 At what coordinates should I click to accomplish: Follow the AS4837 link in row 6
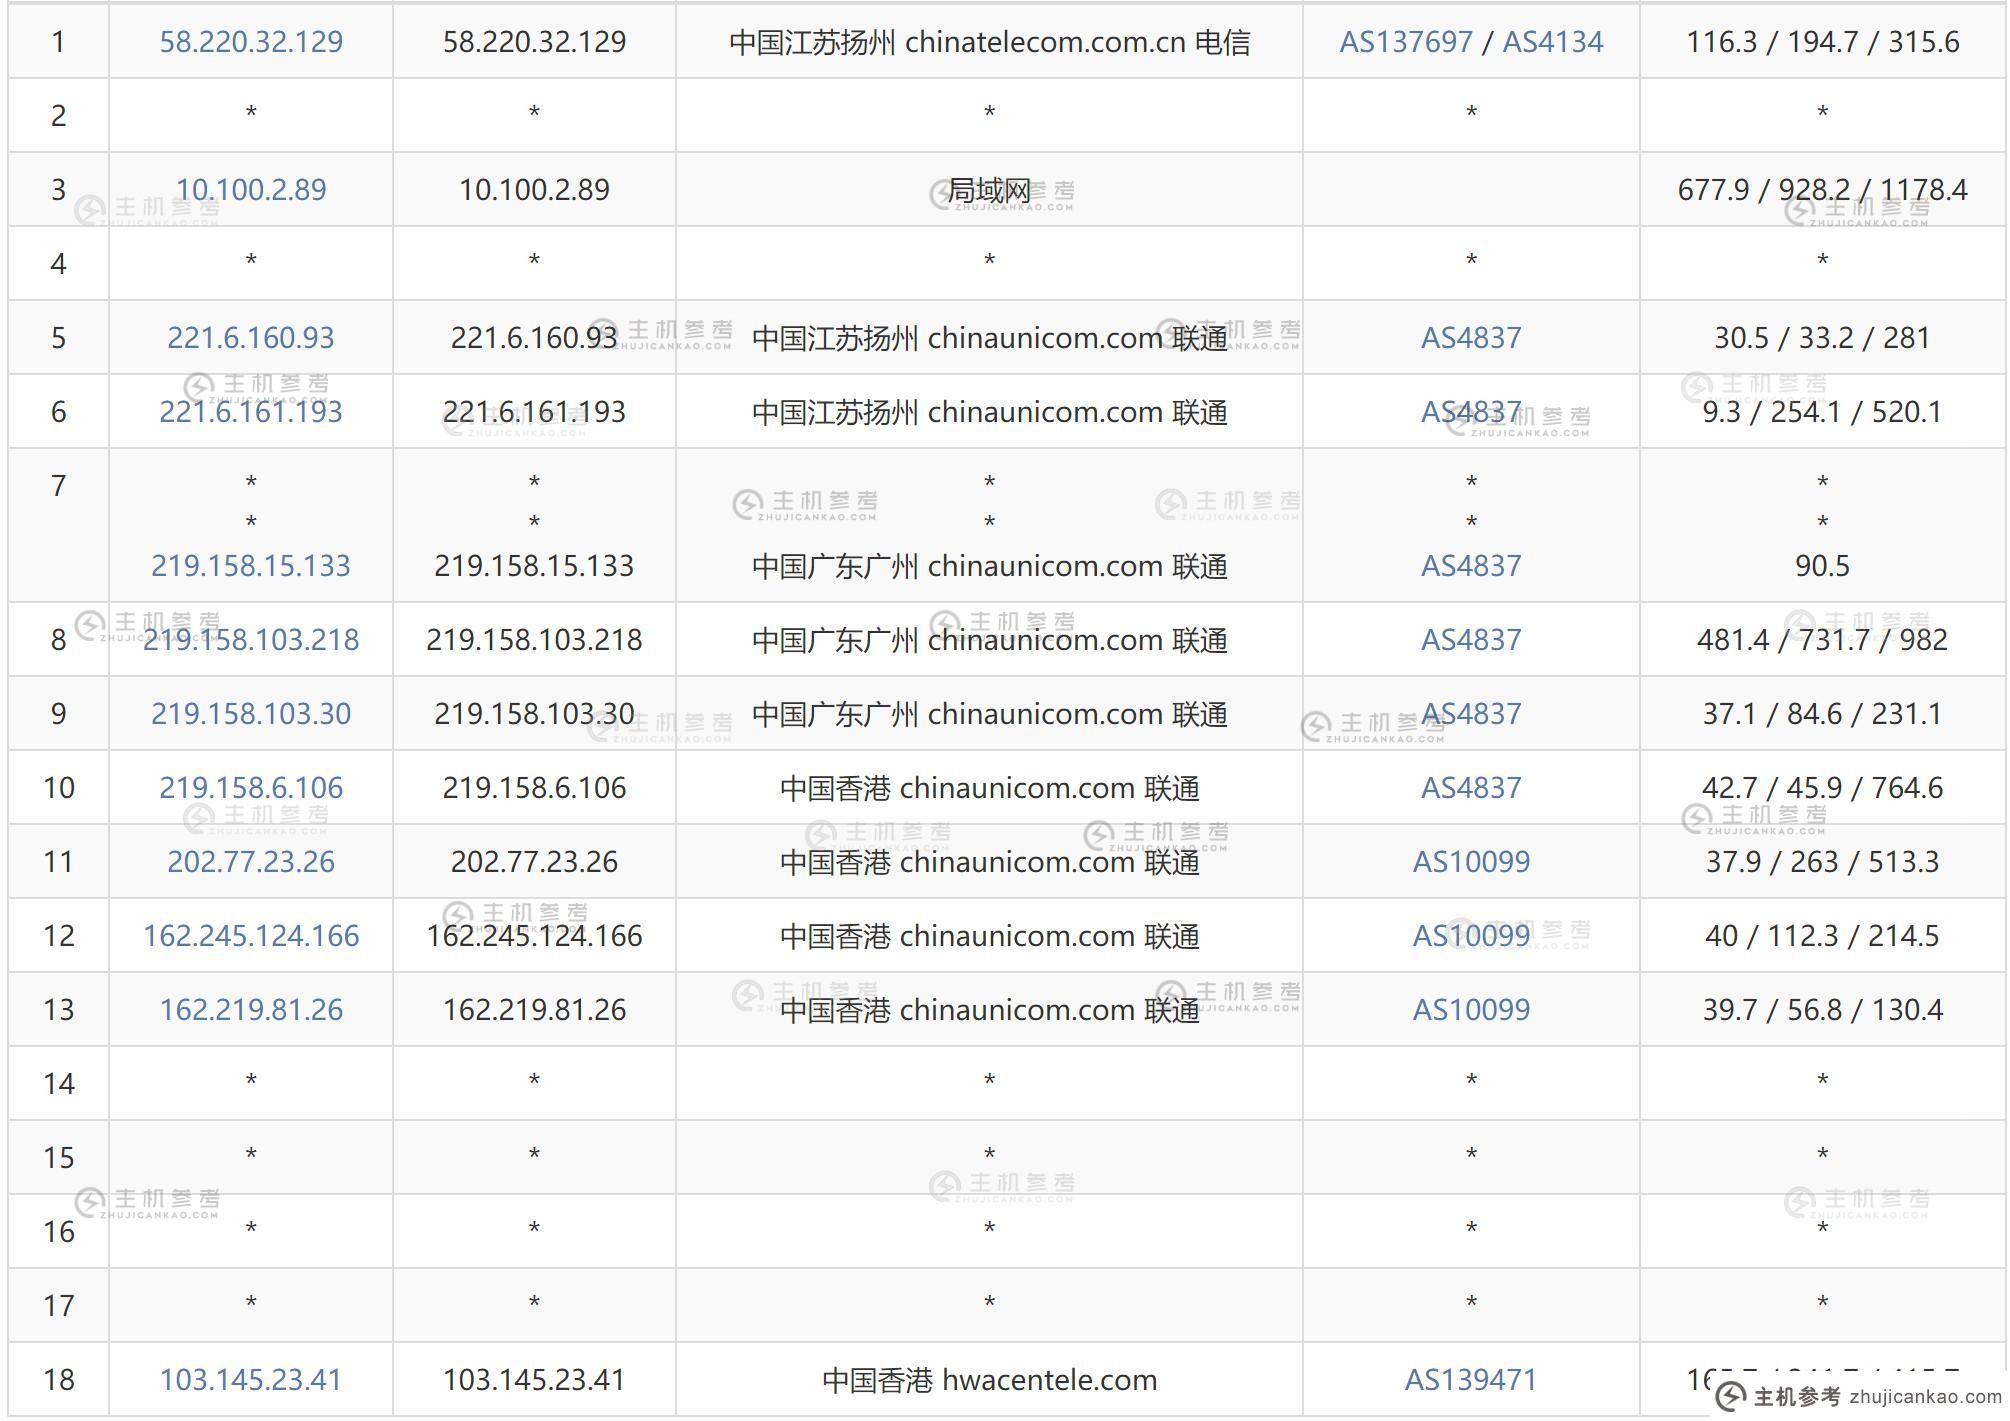point(1471,412)
